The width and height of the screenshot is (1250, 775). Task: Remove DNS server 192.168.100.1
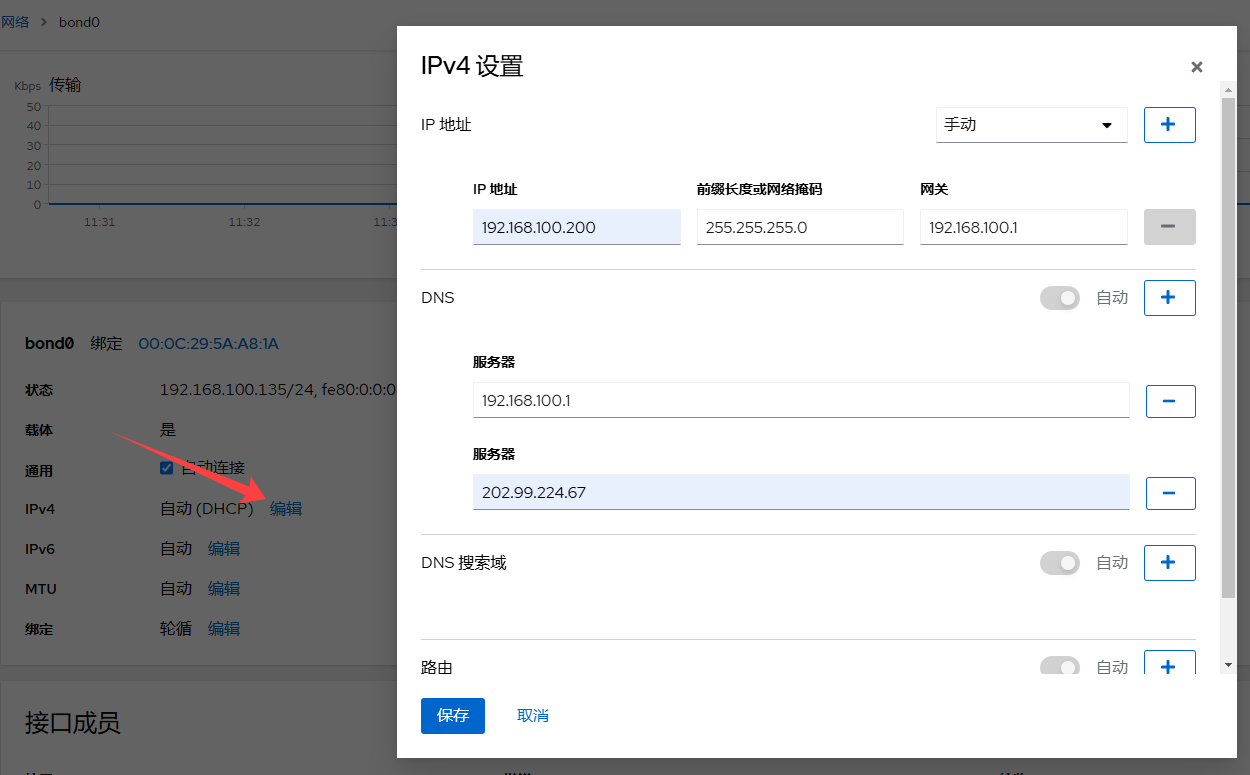coord(1169,401)
